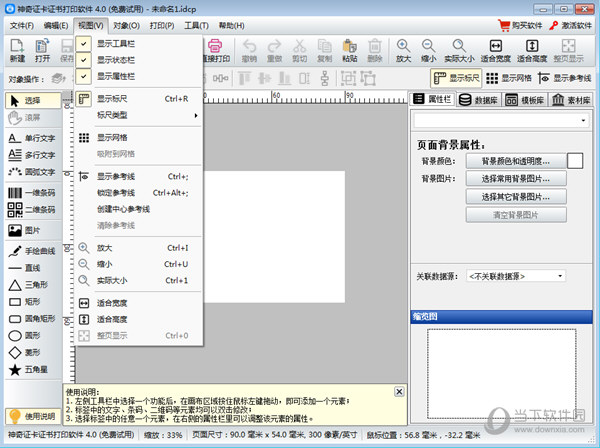Choose Actual Size (实际大小) in View menu
The image size is (600, 448).
click(x=138, y=280)
